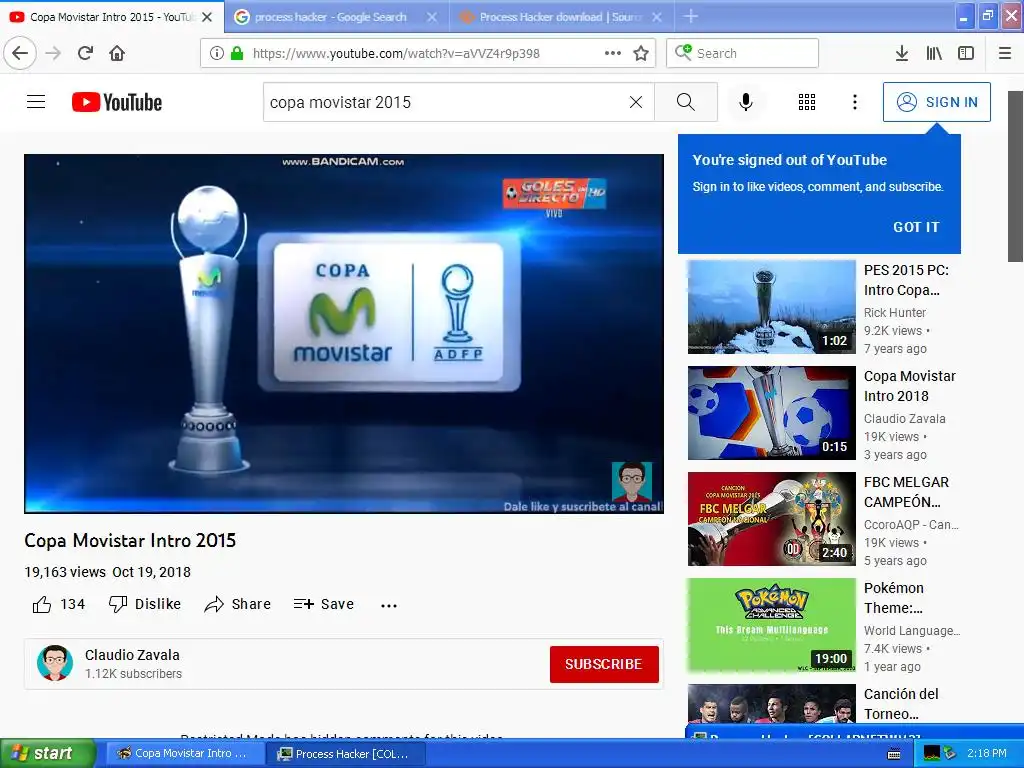Open the Claudio Zavala channel name link
The image size is (1024, 768).
[x=132, y=655]
